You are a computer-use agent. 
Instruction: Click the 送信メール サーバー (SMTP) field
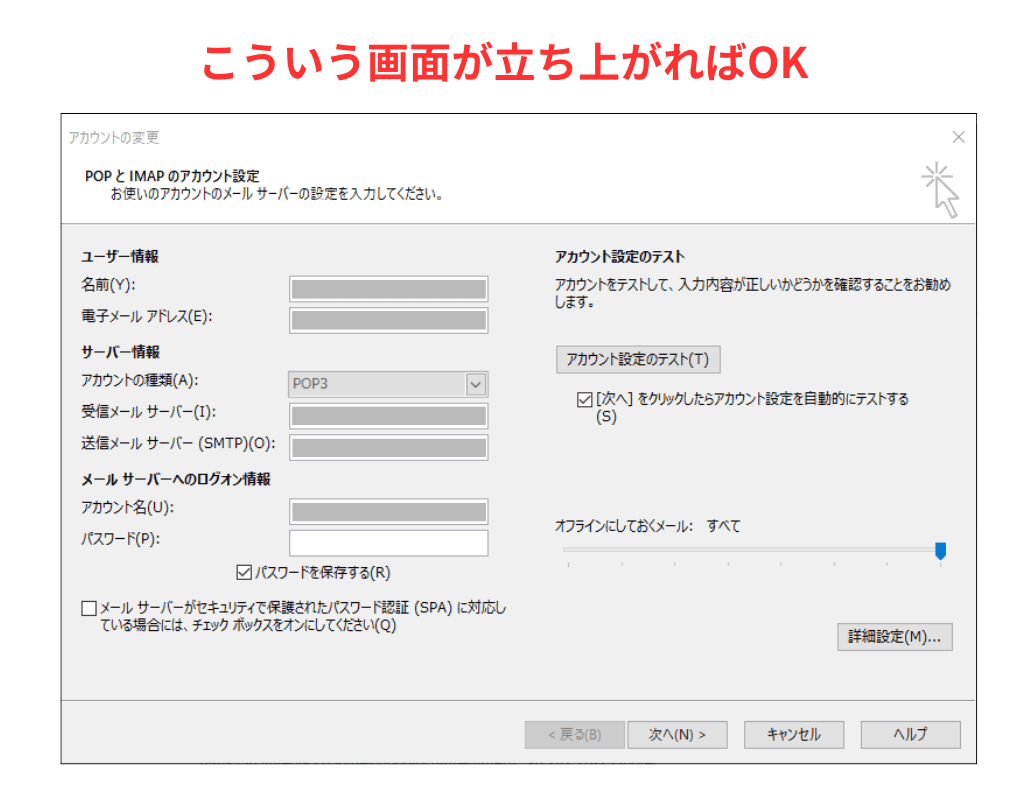point(388,447)
